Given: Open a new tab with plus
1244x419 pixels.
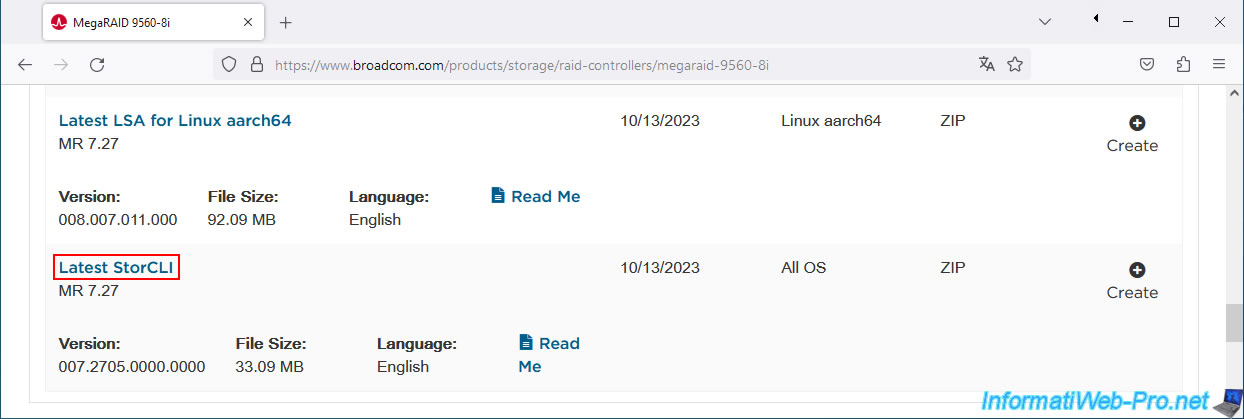Looking at the screenshot, I should pyautogui.click(x=285, y=22).
